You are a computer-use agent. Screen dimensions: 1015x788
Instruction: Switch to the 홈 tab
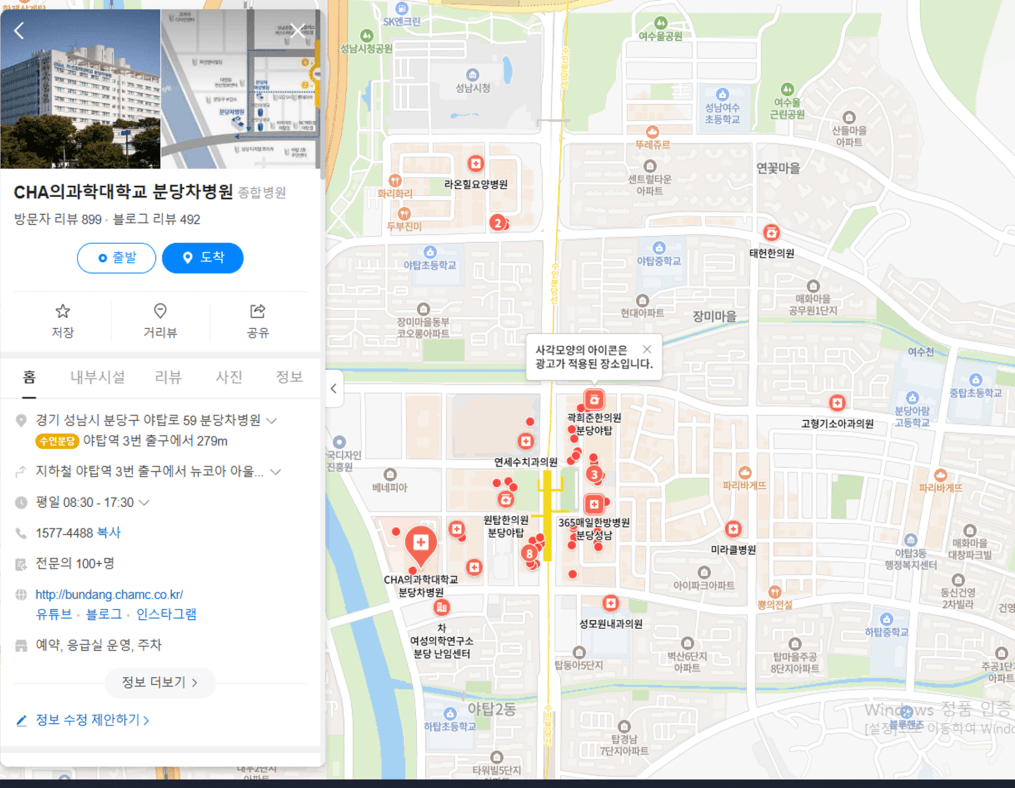29,377
